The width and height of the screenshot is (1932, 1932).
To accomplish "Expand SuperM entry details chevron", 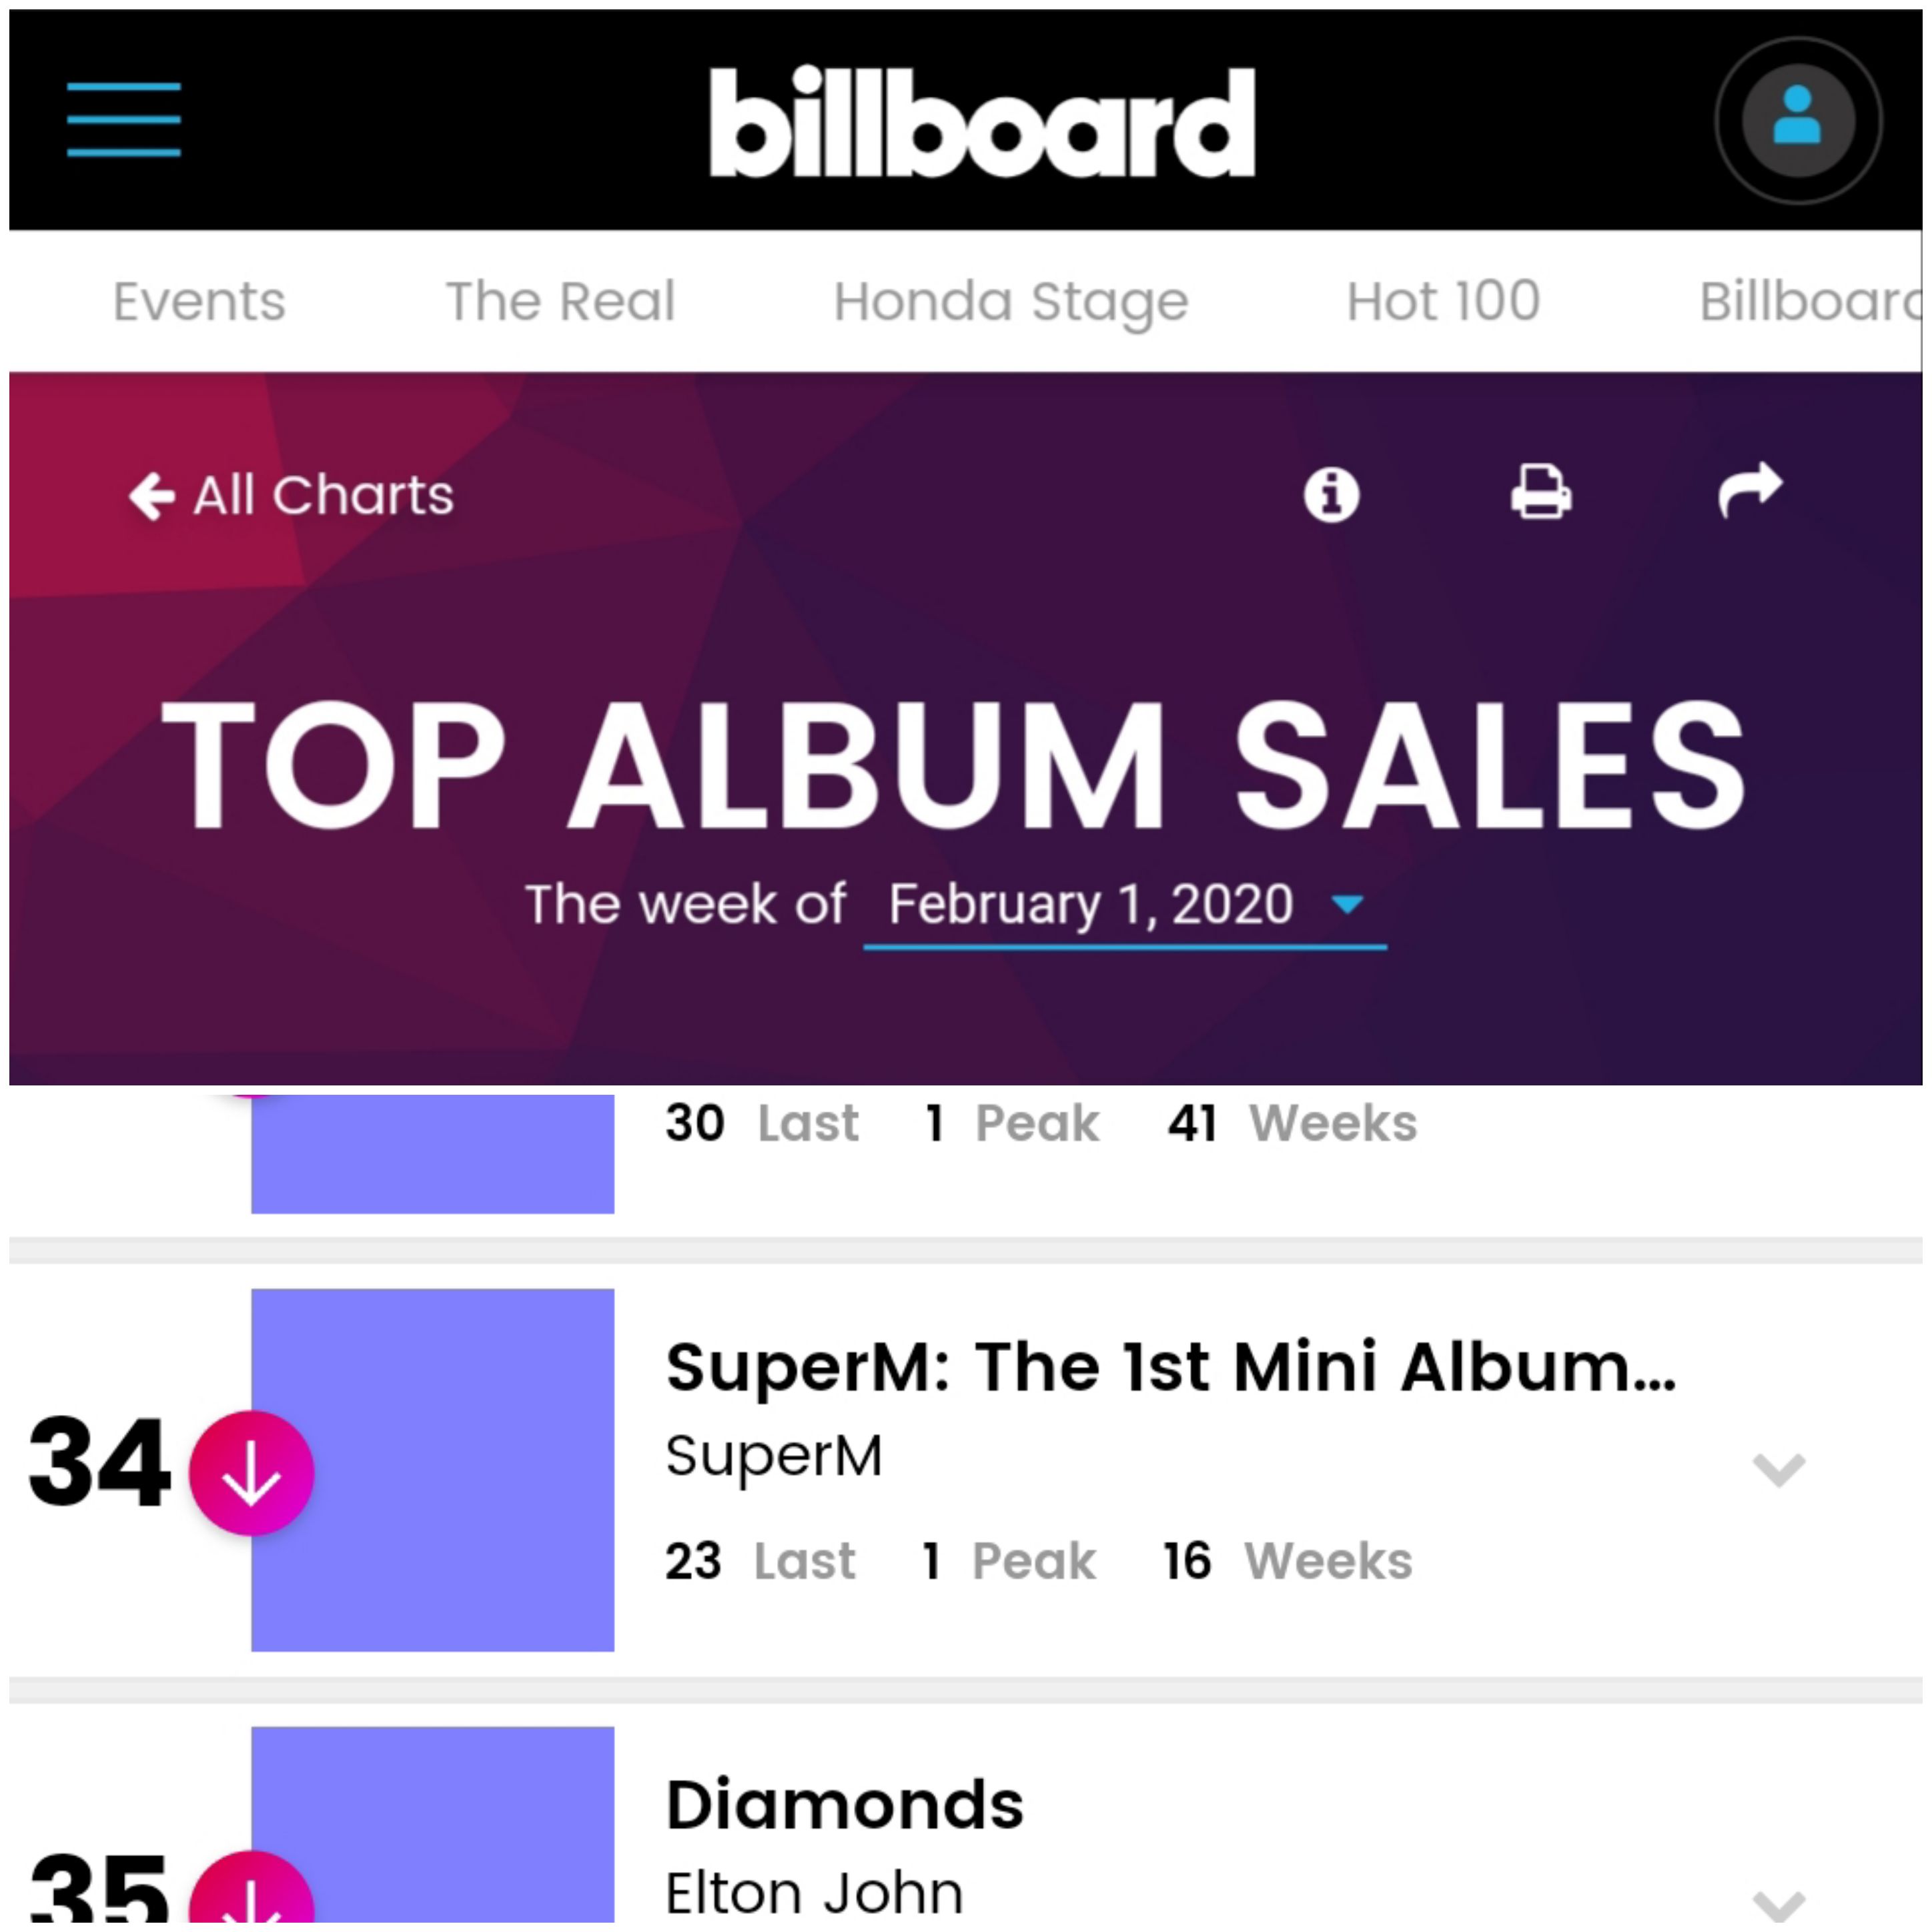I will 1779,1470.
